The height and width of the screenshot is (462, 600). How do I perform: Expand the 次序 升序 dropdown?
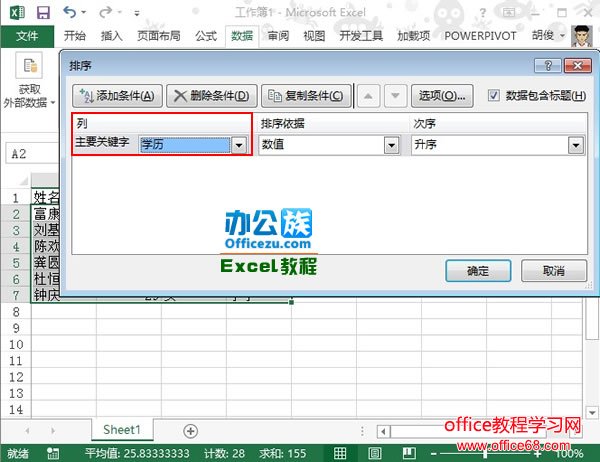(576, 145)
